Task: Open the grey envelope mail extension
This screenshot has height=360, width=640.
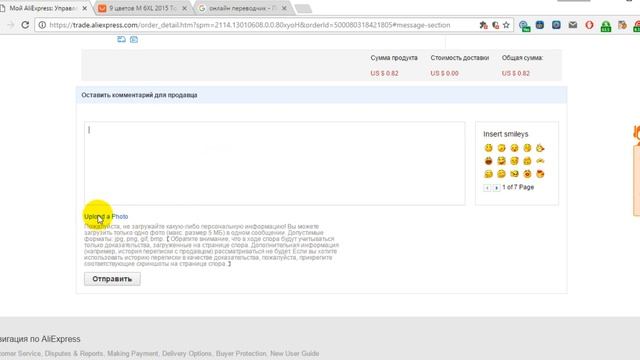Action: [x=573, y=25]
